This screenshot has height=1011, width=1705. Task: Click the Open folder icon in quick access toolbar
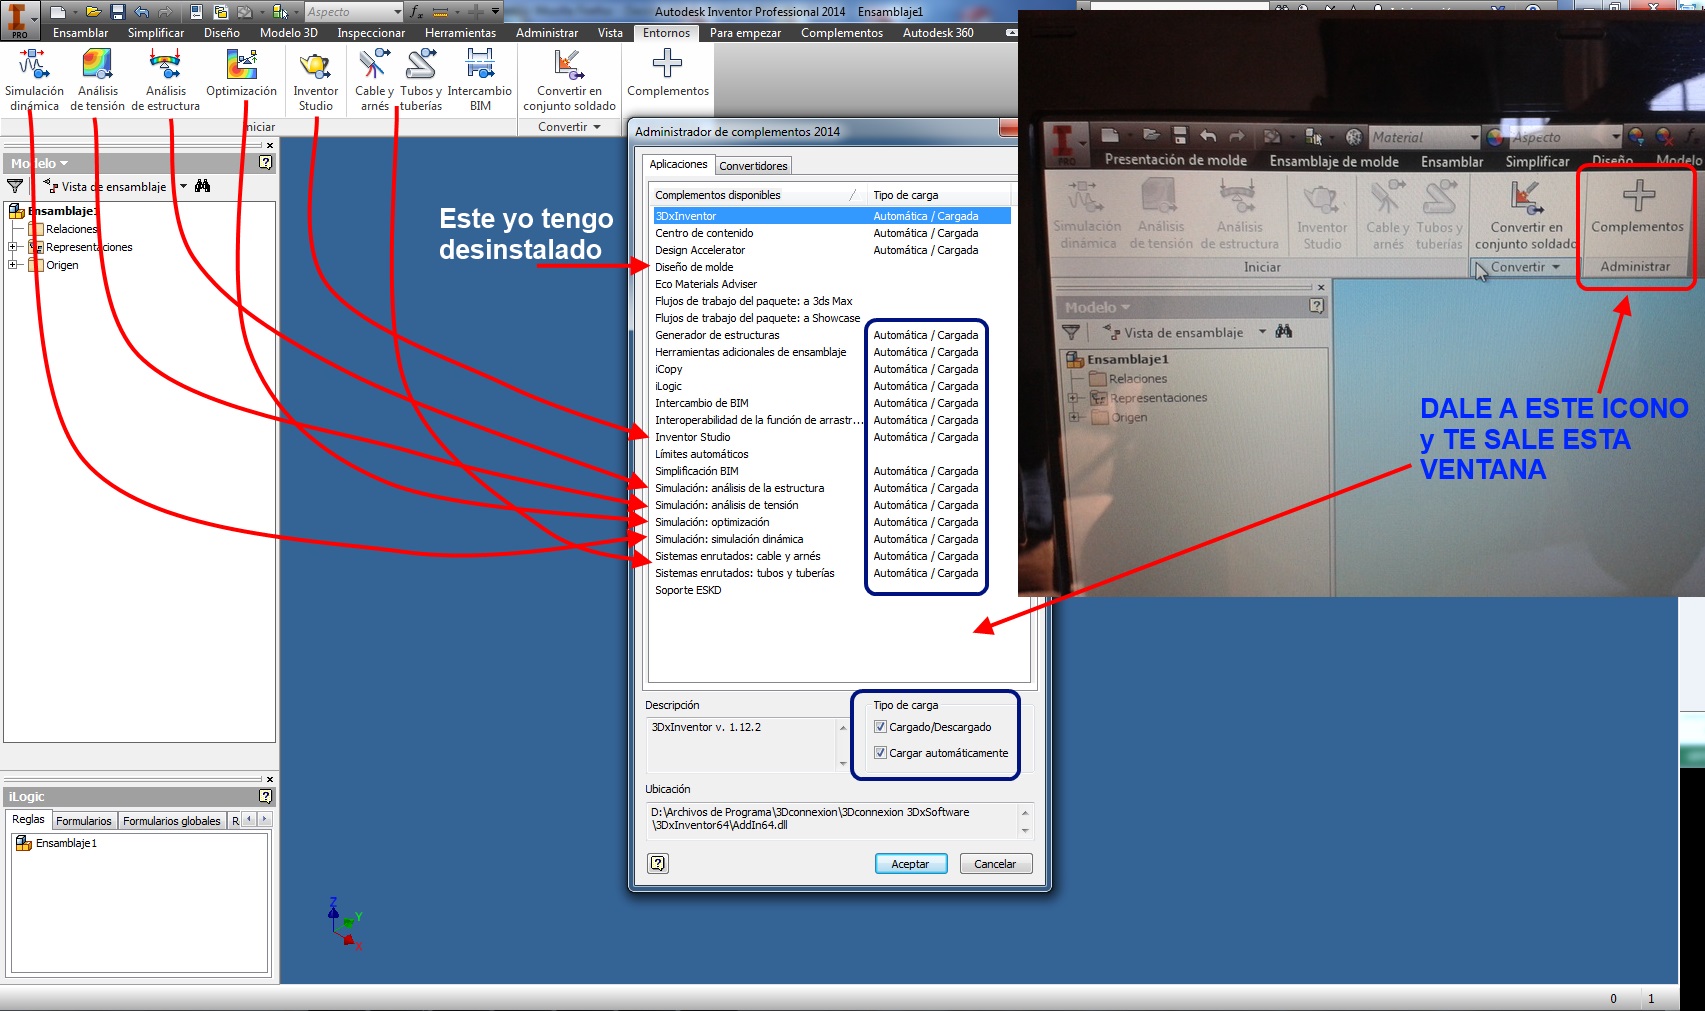click(x=93, y=12)
